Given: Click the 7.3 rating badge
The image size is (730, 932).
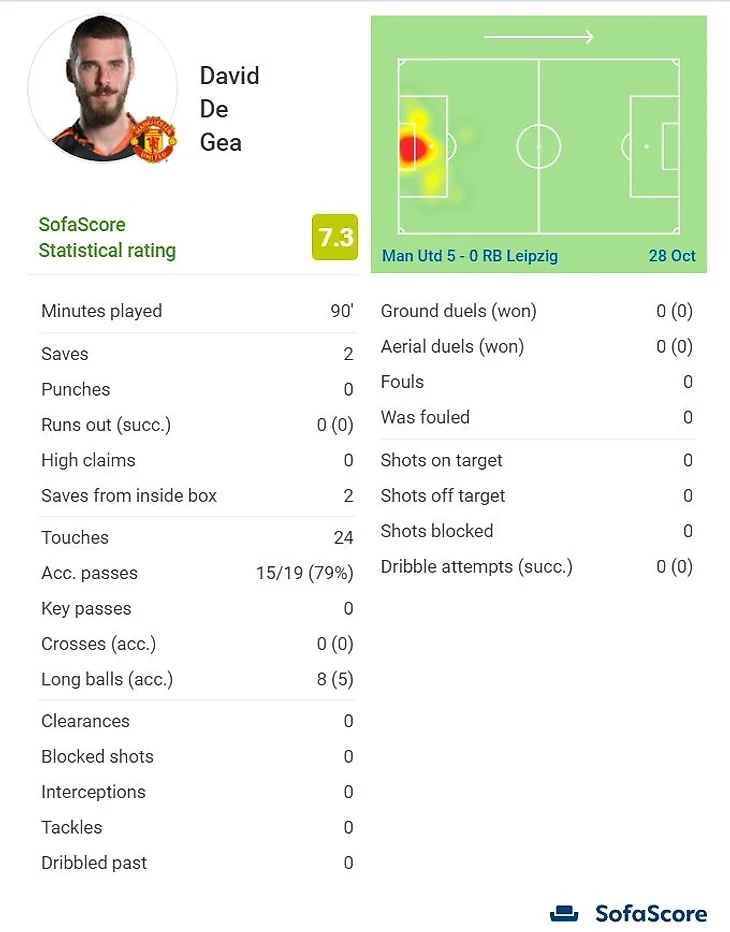Looking at the screenshot, I should coord(334,237).
